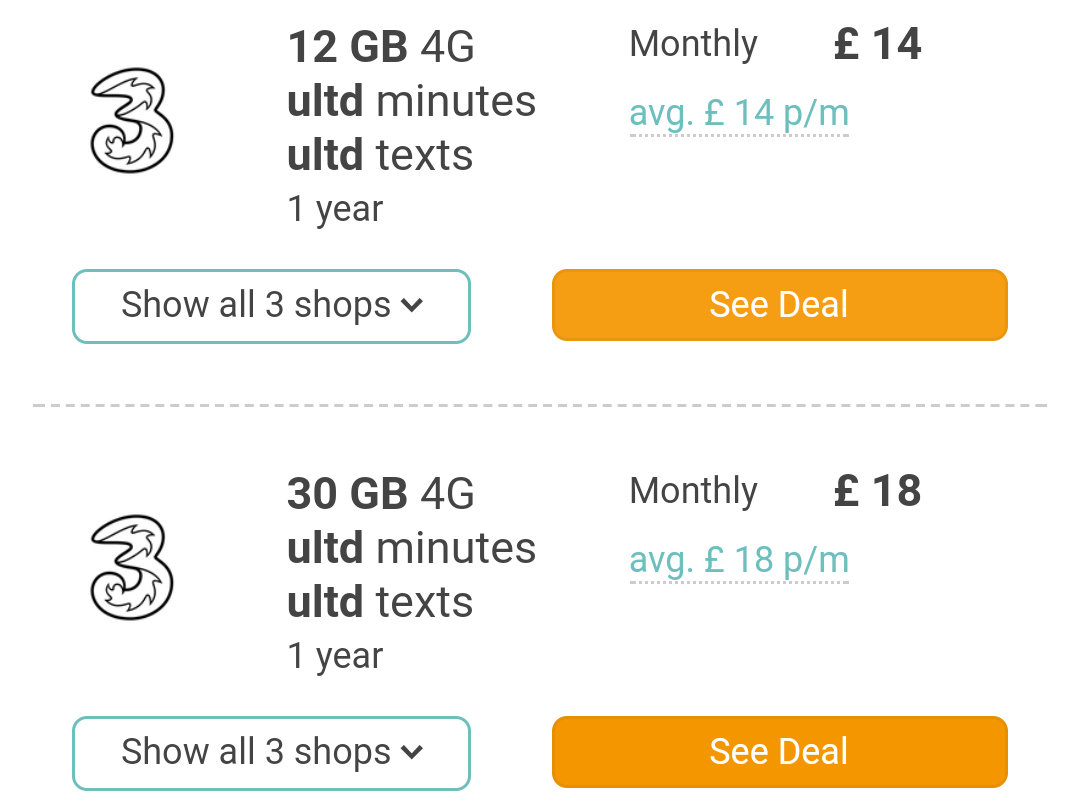This screenshot has width=1080, height=807.
Task: Click the Monthly label of the 12 GB plan
Action: click(694, 45)
